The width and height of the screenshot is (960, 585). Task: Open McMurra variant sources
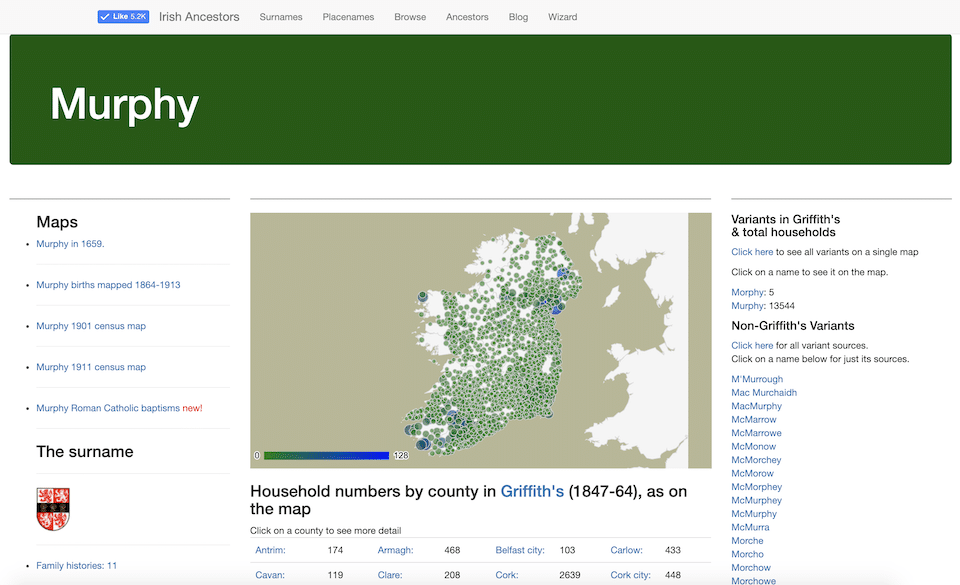click(x=750, y=527)
